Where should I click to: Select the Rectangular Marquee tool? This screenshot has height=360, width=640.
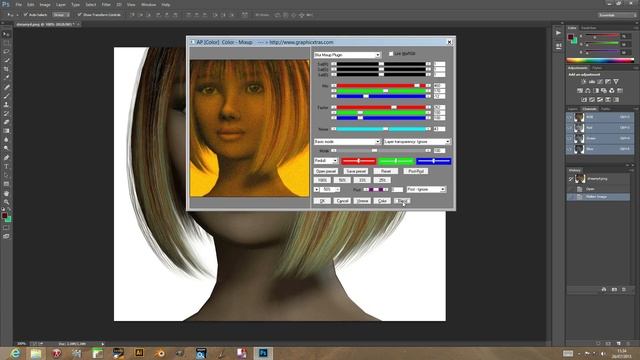tap(6, 43)
